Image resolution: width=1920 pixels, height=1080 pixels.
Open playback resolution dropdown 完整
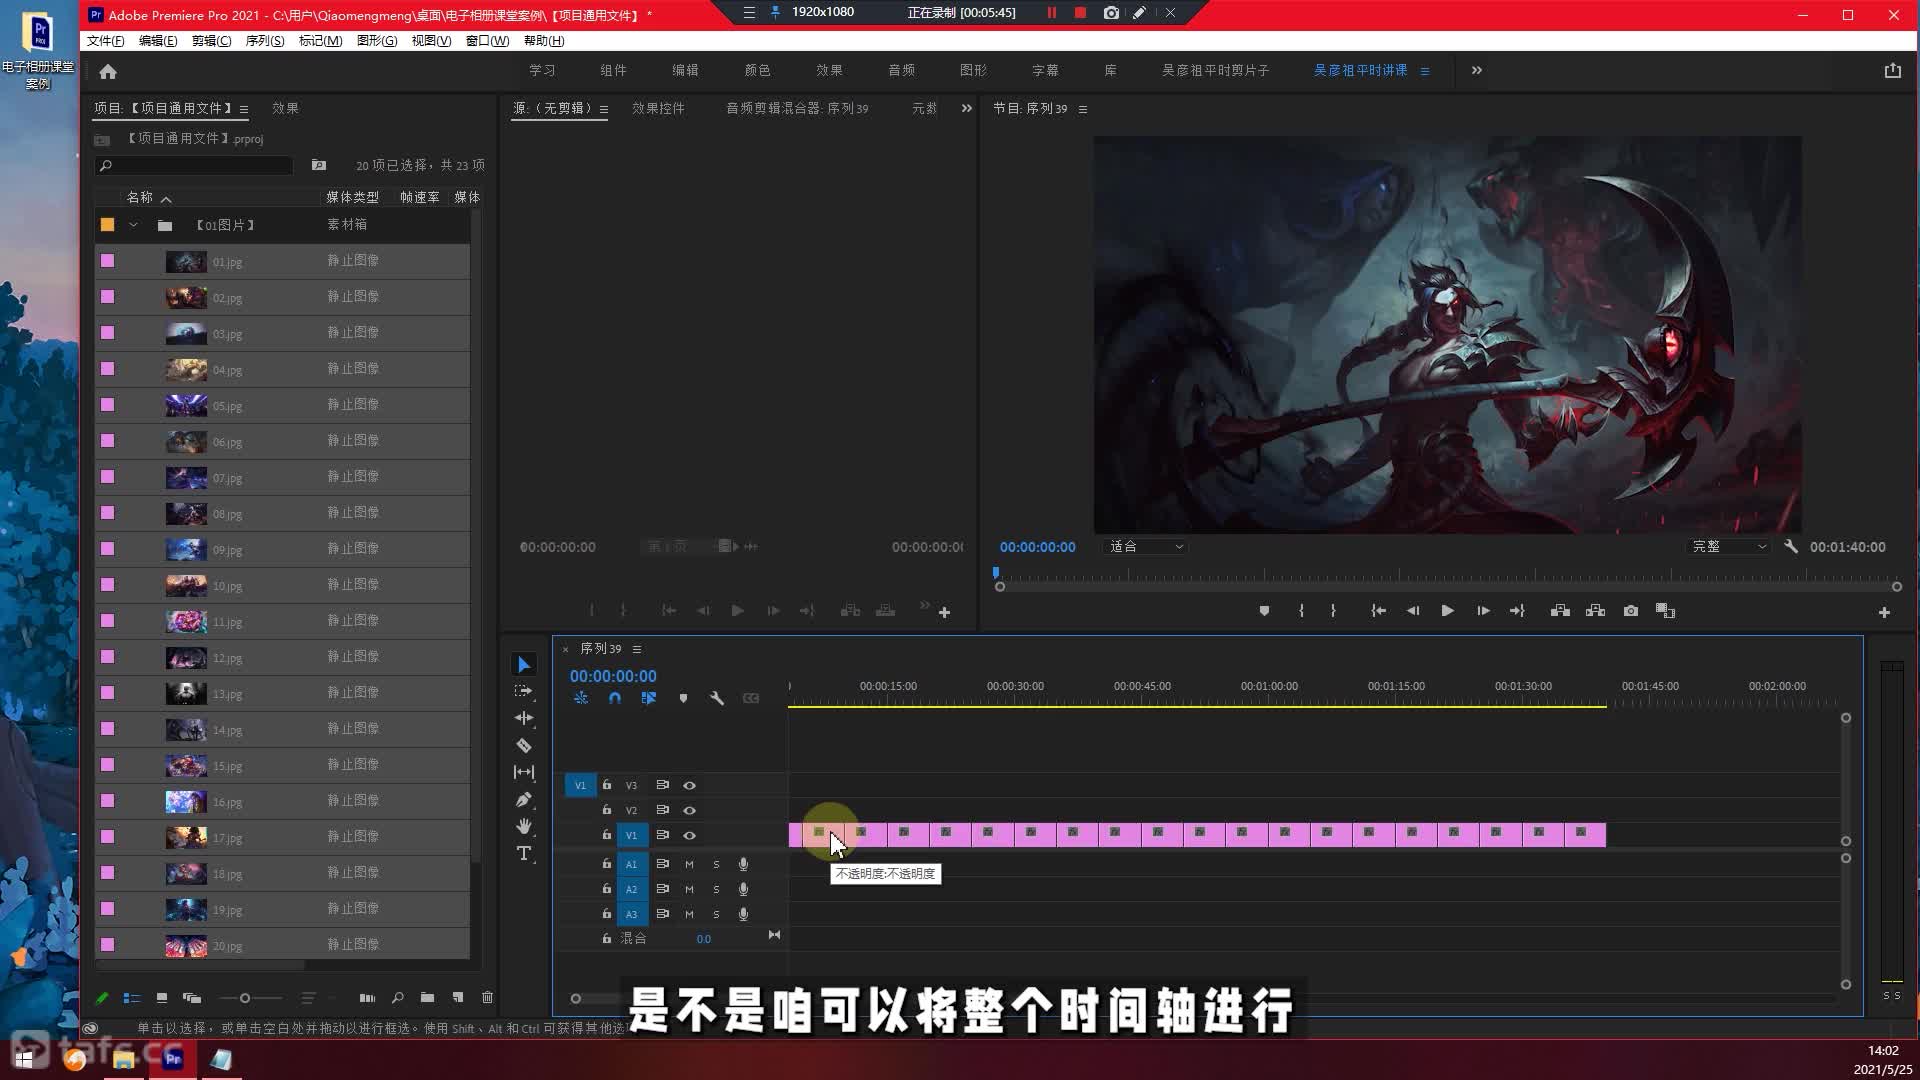(1728, 547)
